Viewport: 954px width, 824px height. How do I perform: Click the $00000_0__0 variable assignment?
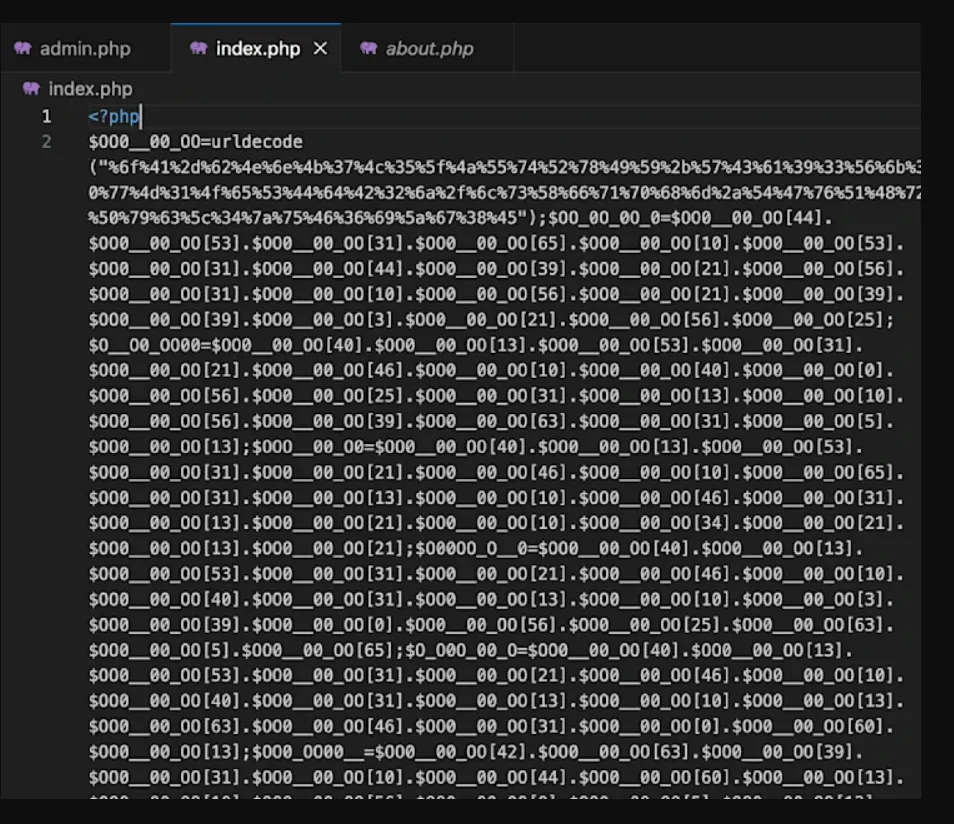pos(472,549)
